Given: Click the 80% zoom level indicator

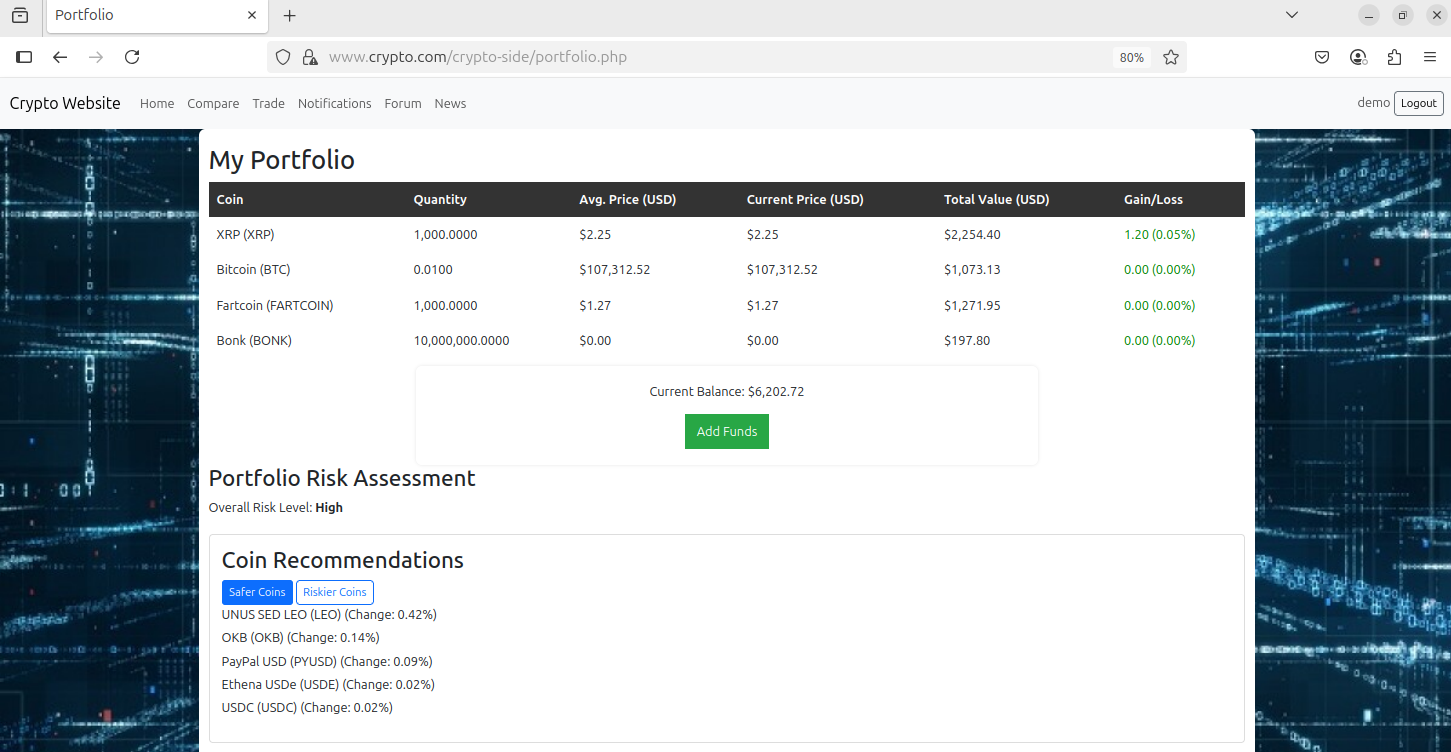Looking at the screenshot, I should pyautogui.click(x=1131, y=58).
